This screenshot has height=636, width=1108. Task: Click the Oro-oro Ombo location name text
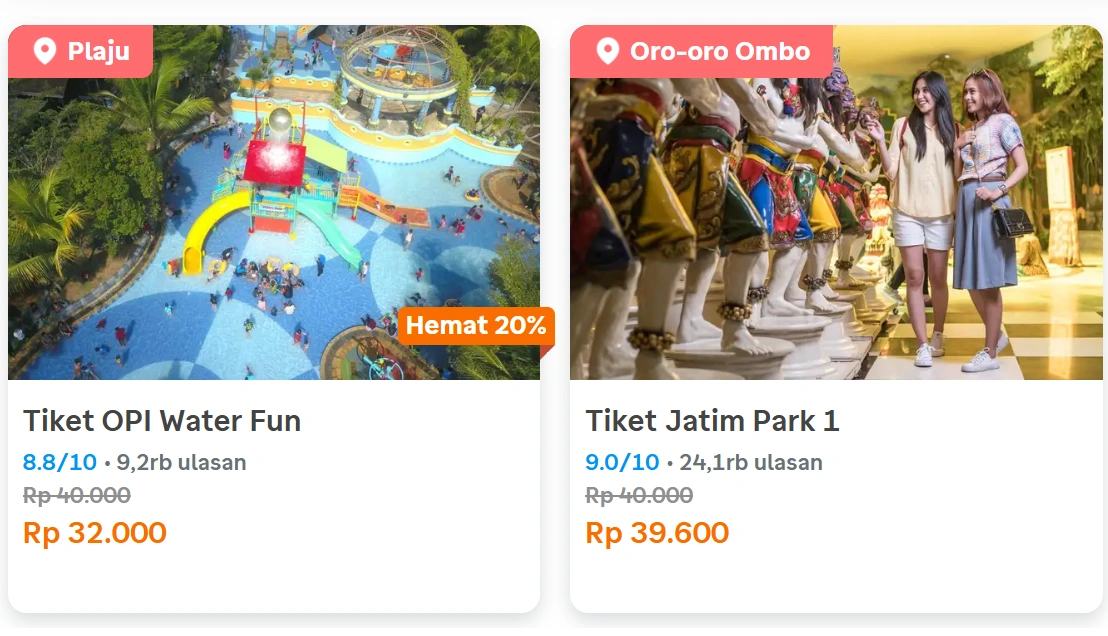pyautogui.click(x=720, y=51)
